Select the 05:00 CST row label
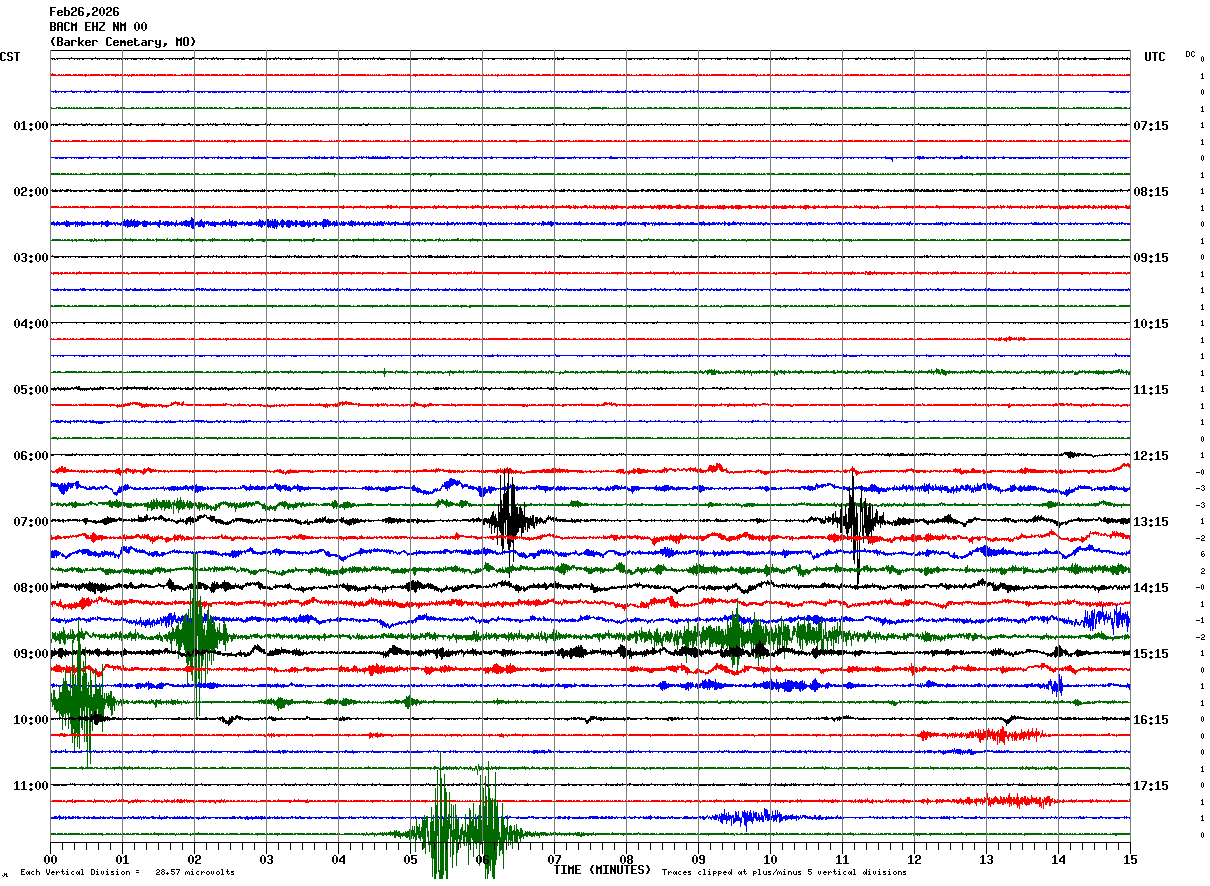Screen dimensions: 1210x886 [31, 390]
